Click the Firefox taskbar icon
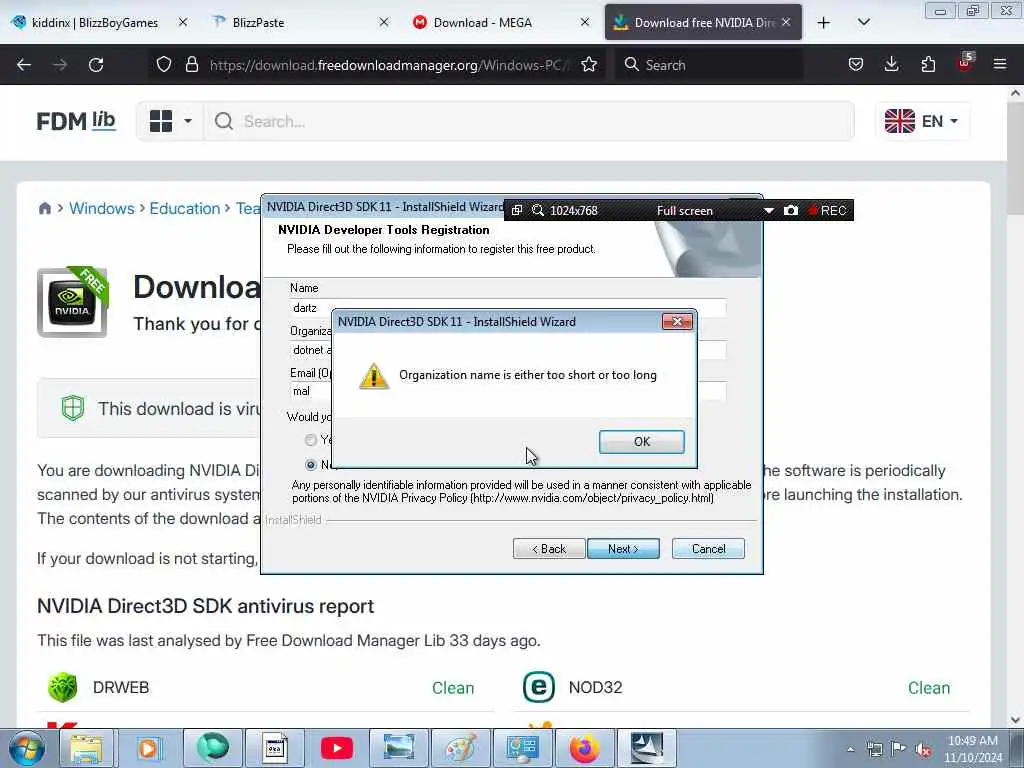The image size is (1024, 768). tap(584, 748)
